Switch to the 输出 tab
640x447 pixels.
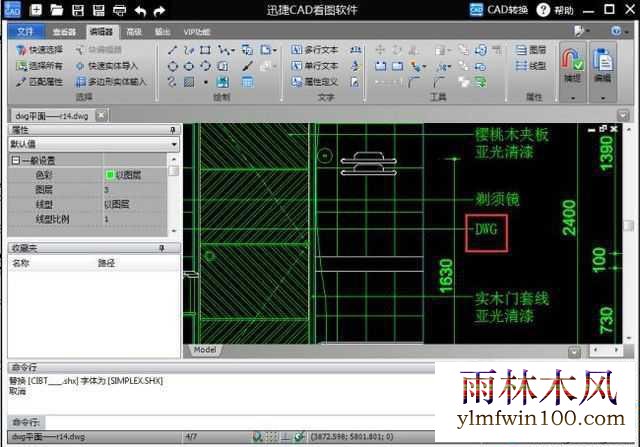tap(162, 32)
